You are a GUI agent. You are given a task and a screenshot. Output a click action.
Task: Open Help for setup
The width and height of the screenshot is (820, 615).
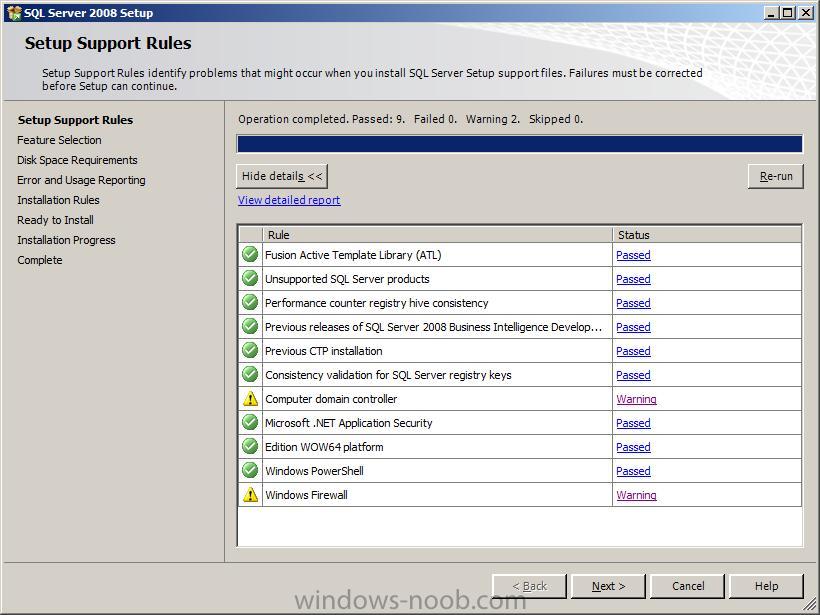pos(766,586)
